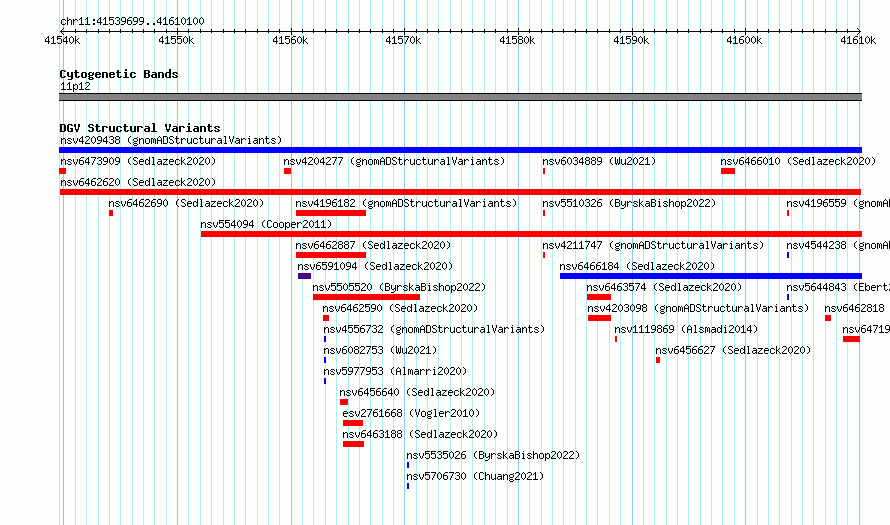The image size is (890, 525).
Task: Select the nsv6034889 Wu2021 label
Action: pyautogui.click(x=599, y=161)
